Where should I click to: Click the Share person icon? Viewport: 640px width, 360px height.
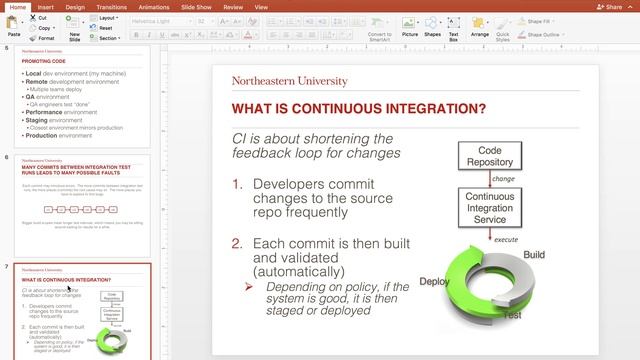[600, 7]
